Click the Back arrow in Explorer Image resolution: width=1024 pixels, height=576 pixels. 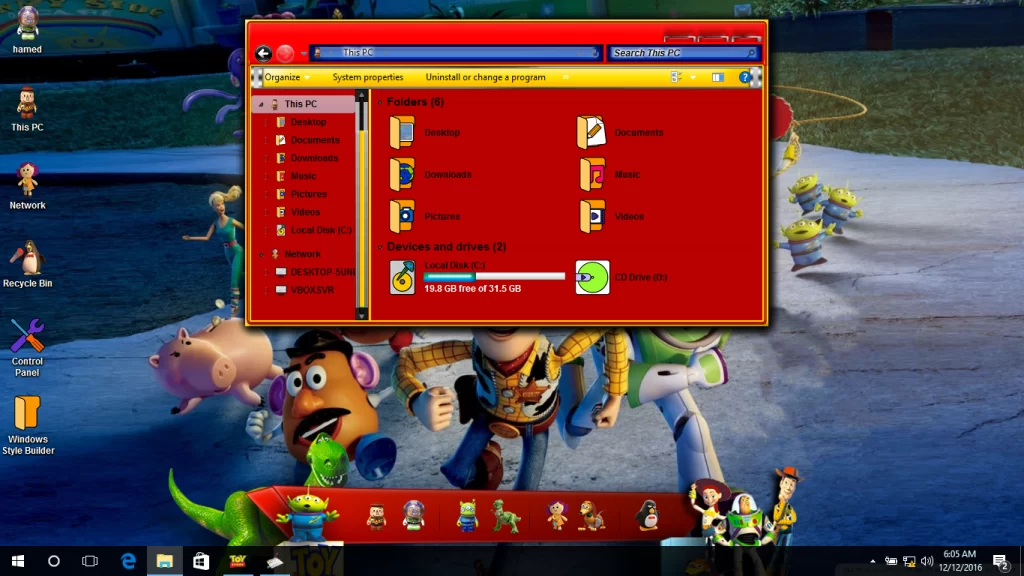[263, 54]
